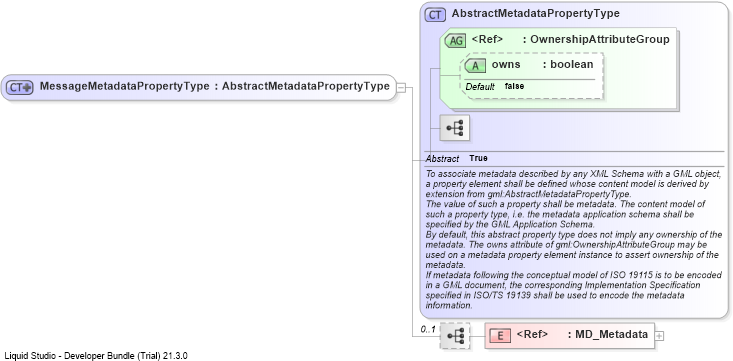This screenshot has height=361, width=733.
Task: Click the CT icon of AbstractMetadataPropertyType
Action: click(435, 14)
